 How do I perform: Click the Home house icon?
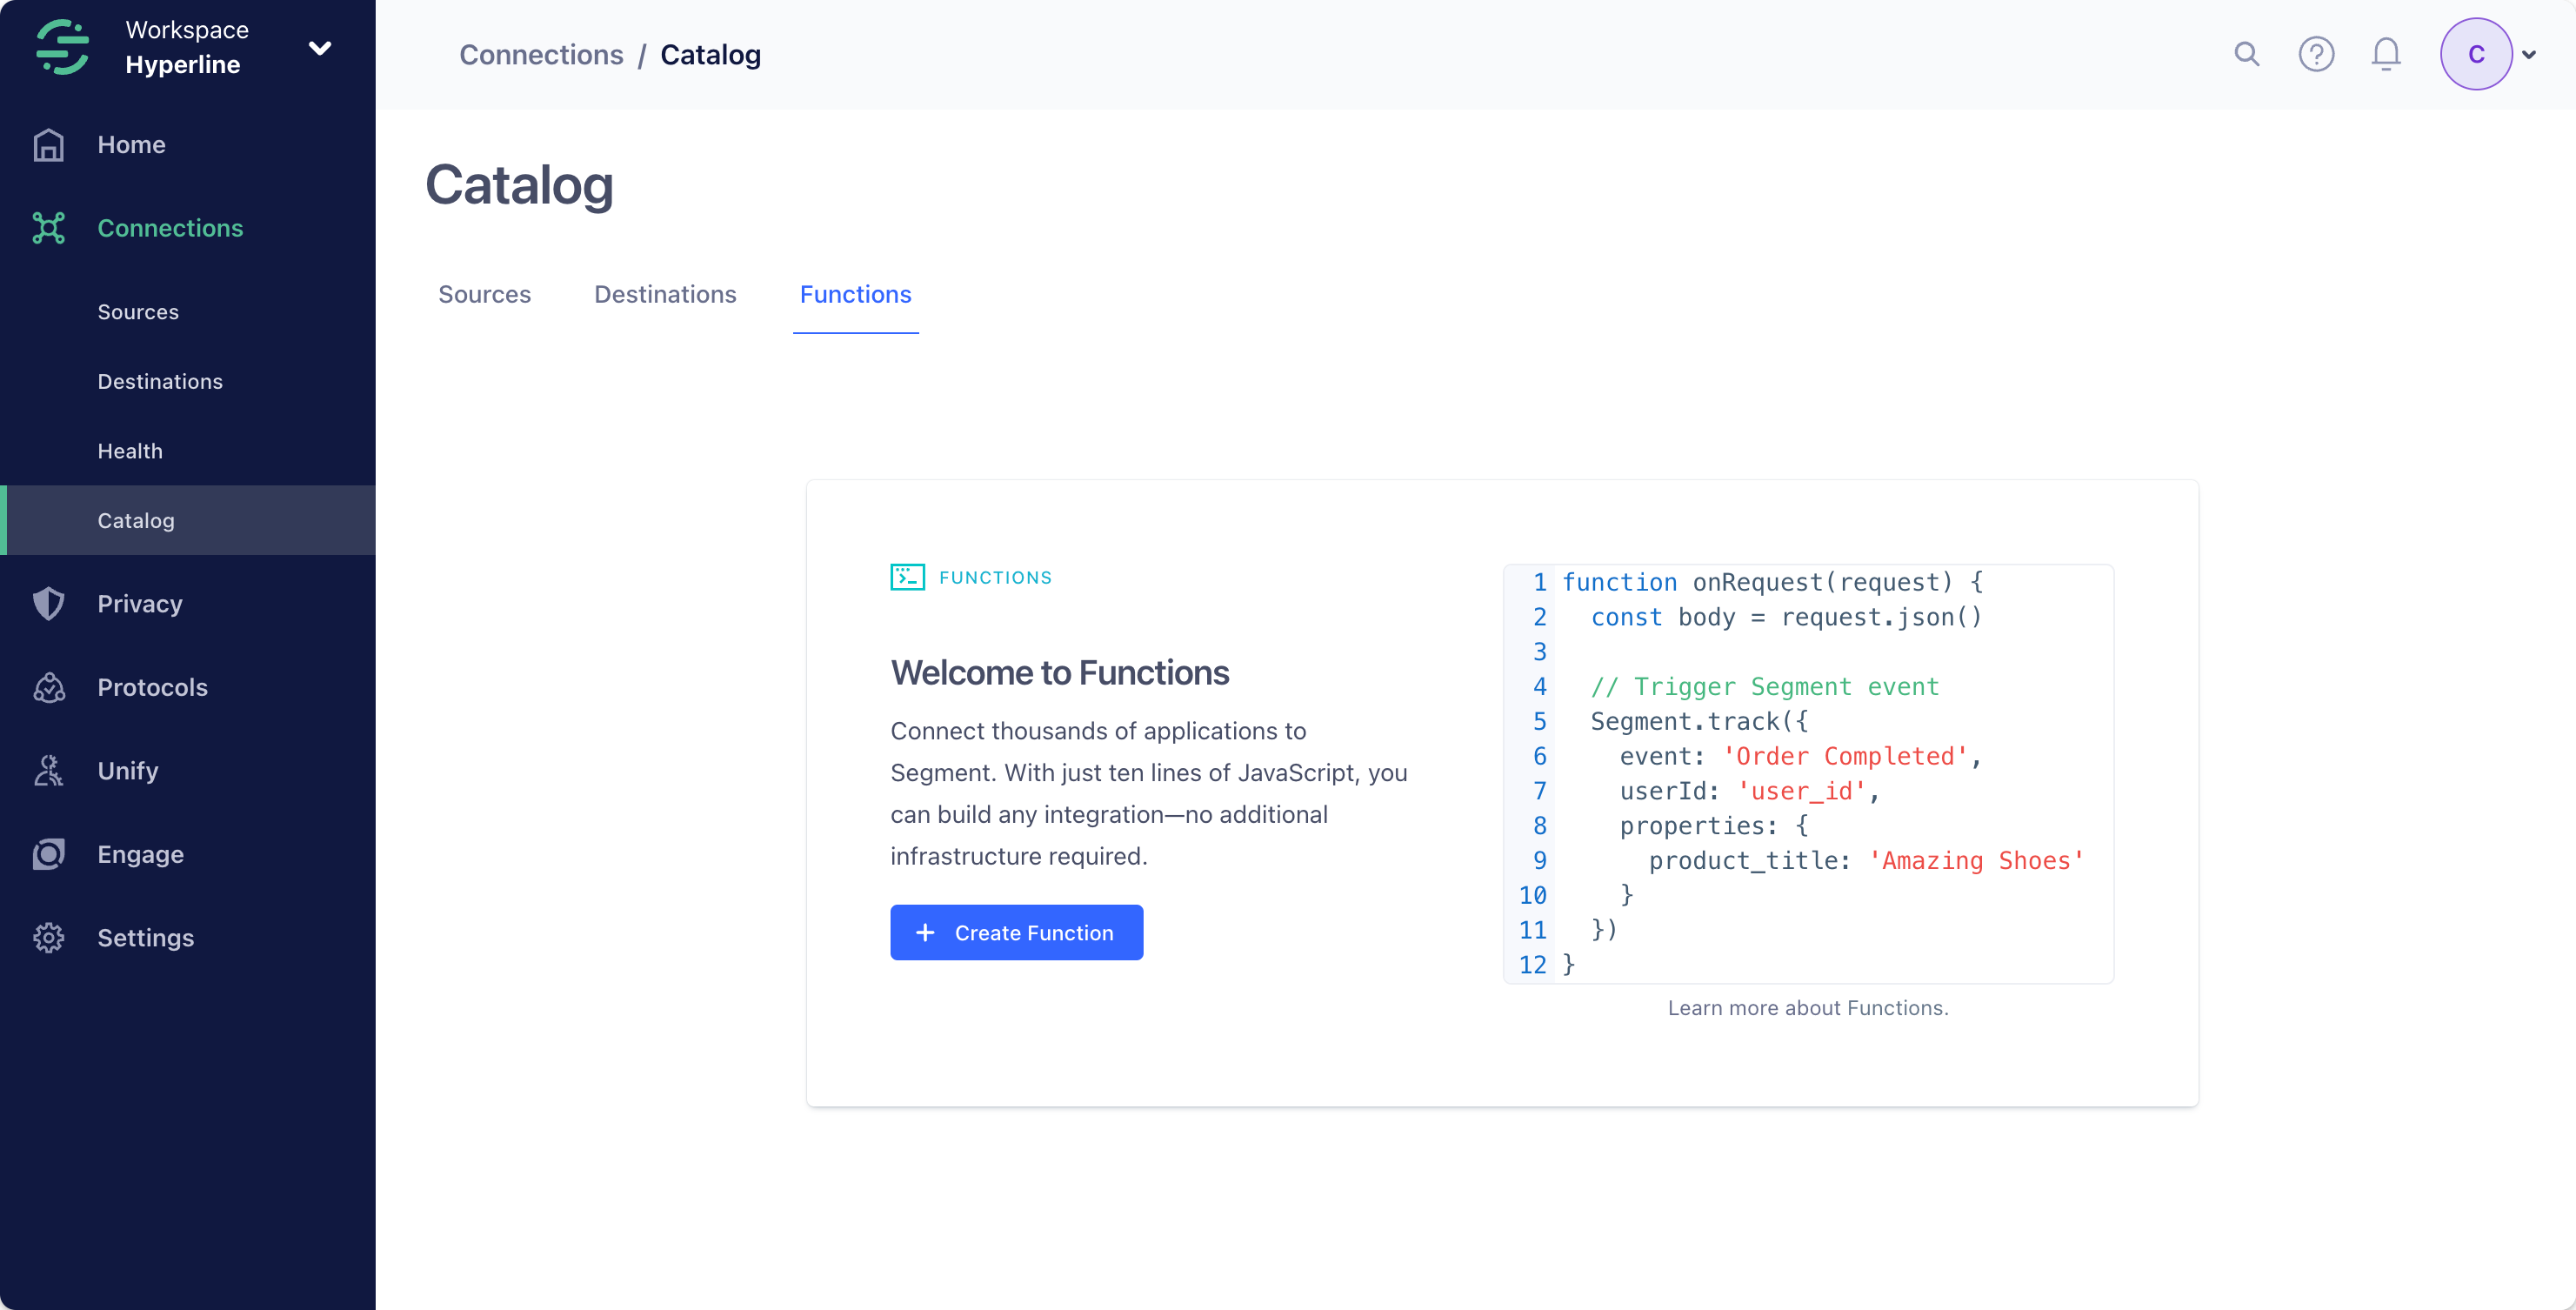pyautogui.click(x=48, y=145)
